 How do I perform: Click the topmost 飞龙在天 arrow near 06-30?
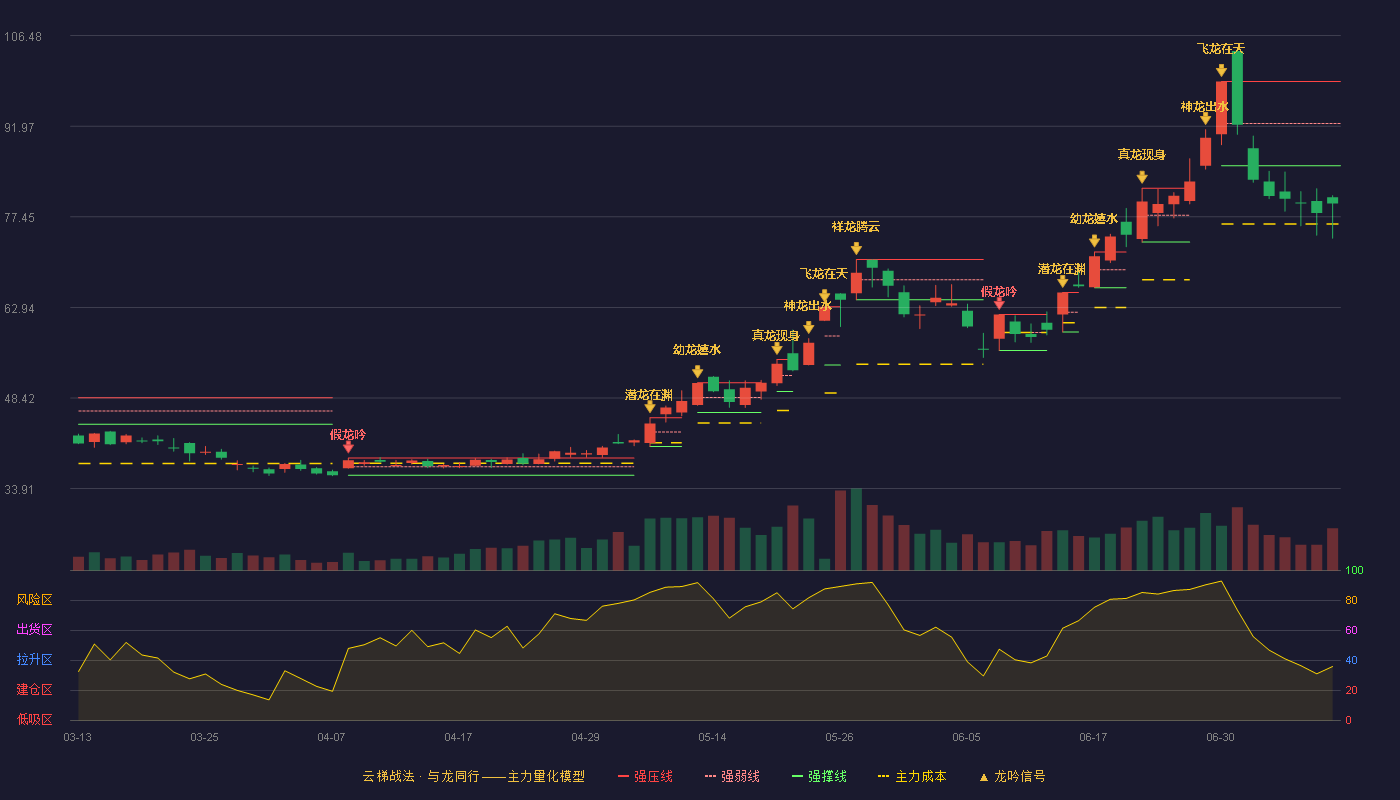point(1221,70)
